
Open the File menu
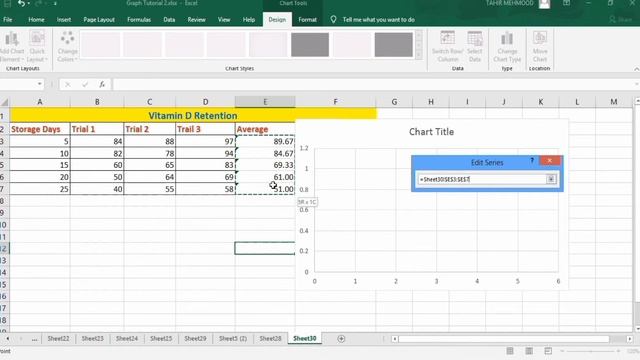[x=8, y=20]
